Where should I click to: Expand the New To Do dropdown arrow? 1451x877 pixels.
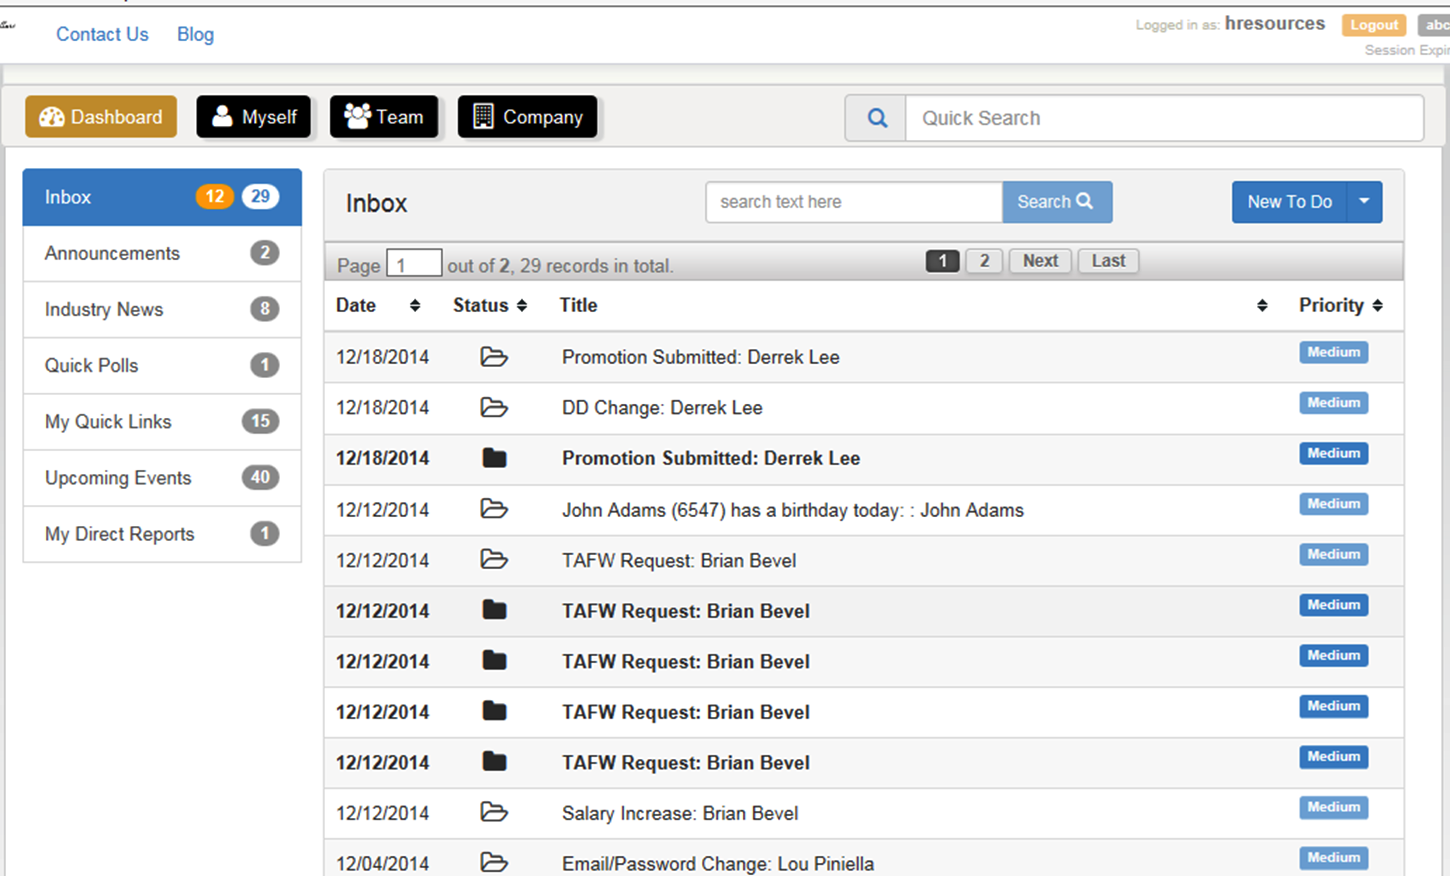coord(1365,201)
